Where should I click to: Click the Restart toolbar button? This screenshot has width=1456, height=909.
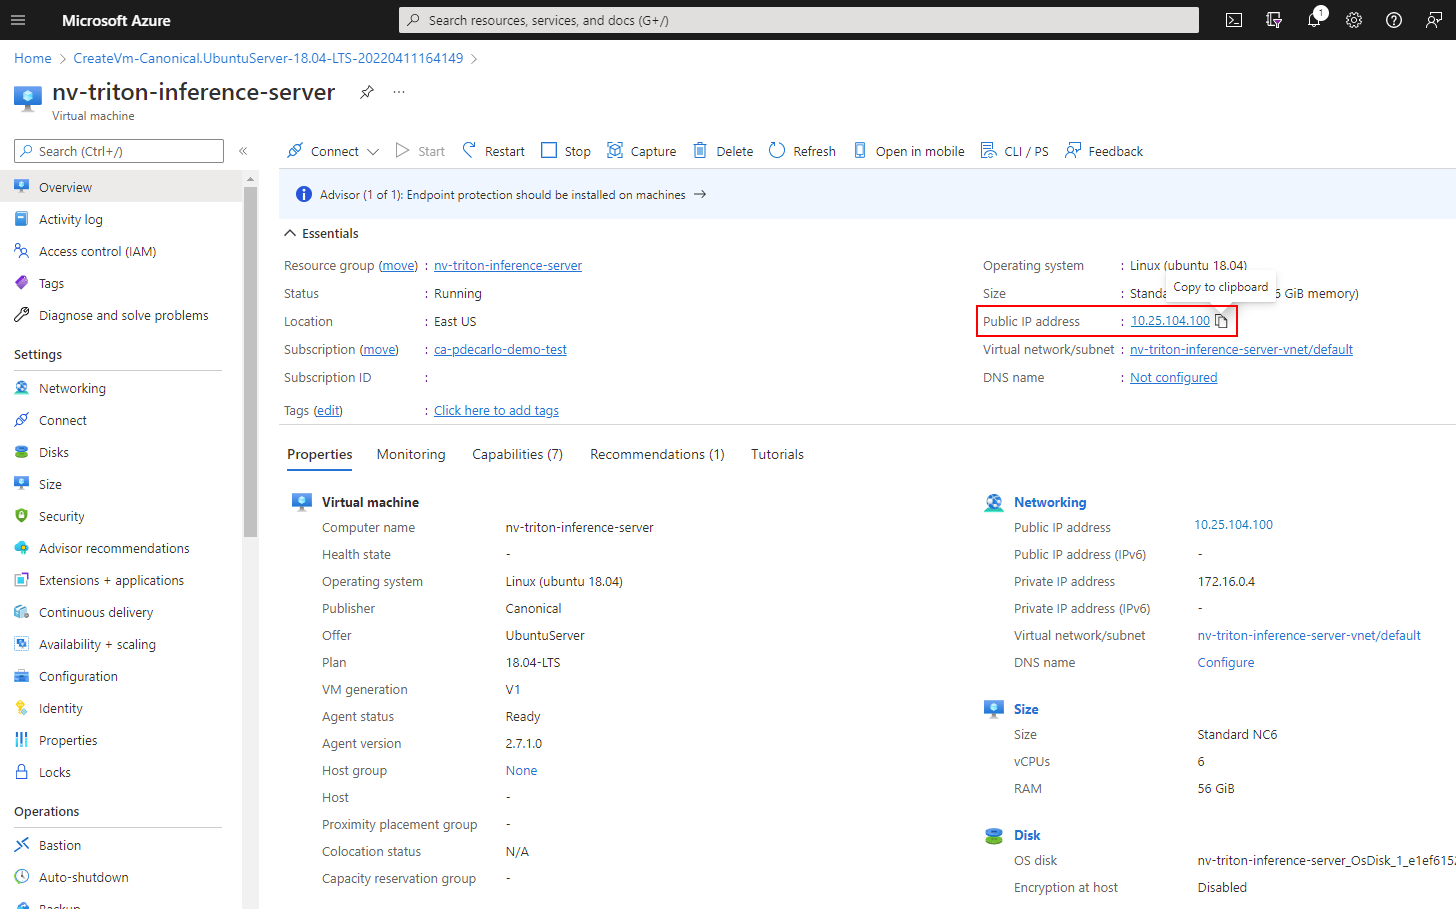493,151
